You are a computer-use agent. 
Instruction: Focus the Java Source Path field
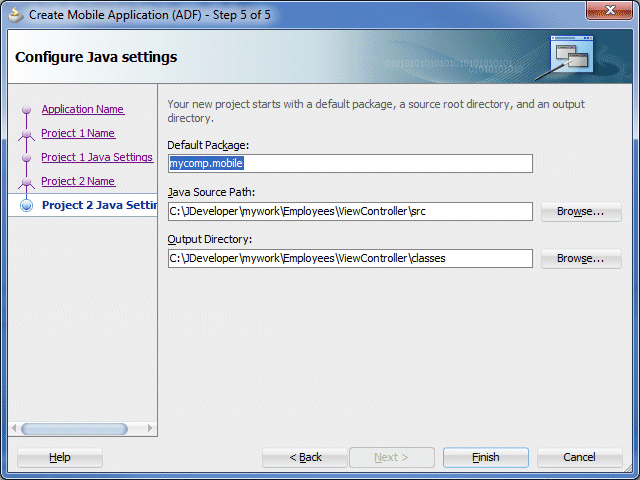pyautogui.click(x=350, y=211)
